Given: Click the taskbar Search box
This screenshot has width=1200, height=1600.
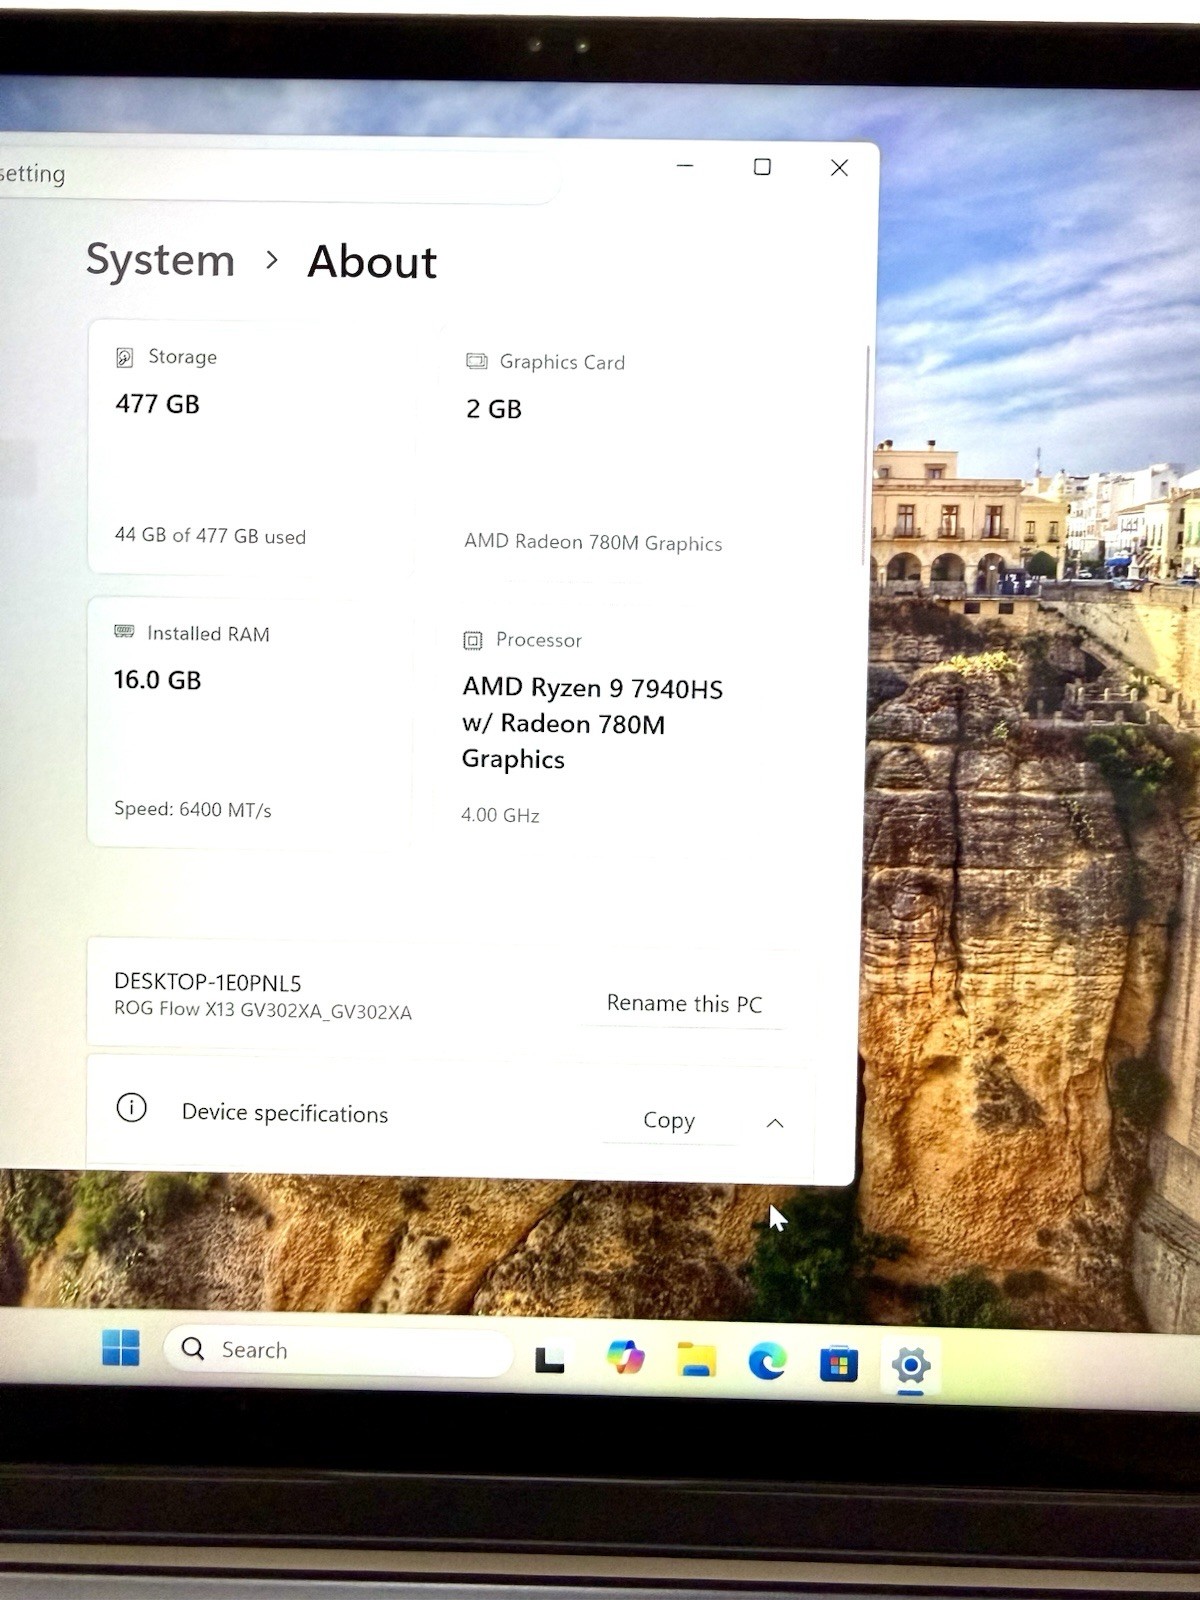Looking at the screenshot, I should coord(338,1351).
